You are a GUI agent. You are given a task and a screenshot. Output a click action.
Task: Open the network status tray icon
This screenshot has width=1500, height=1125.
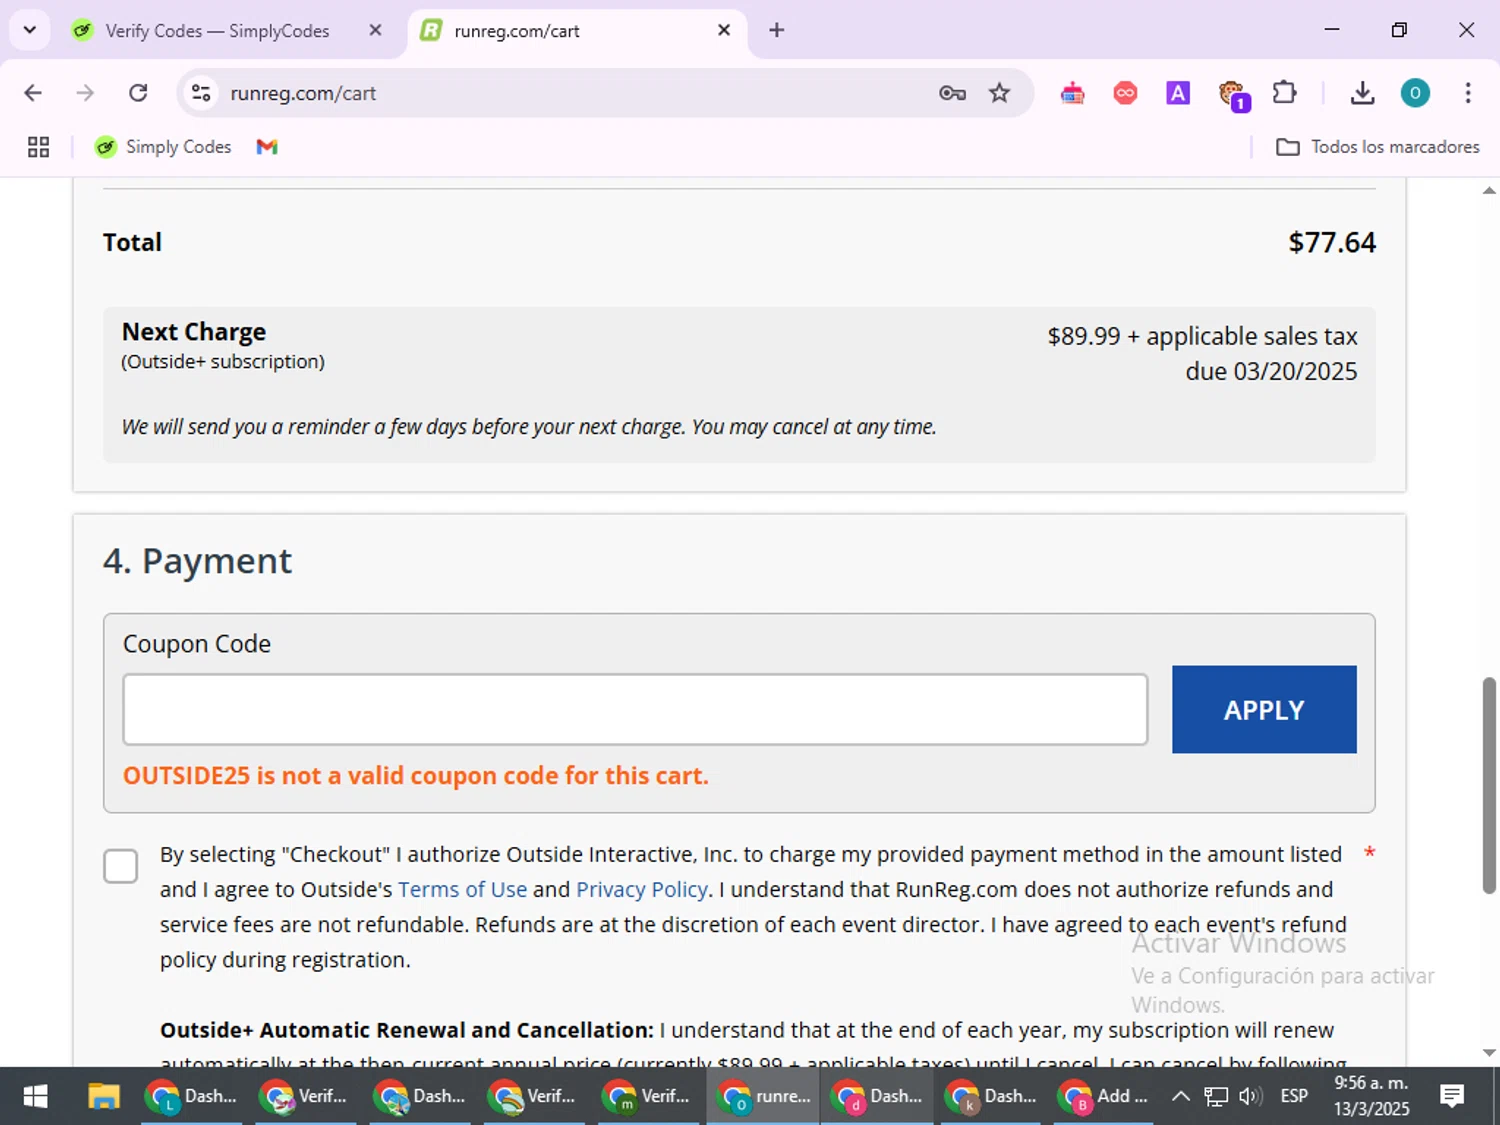click(1215, 1096)
